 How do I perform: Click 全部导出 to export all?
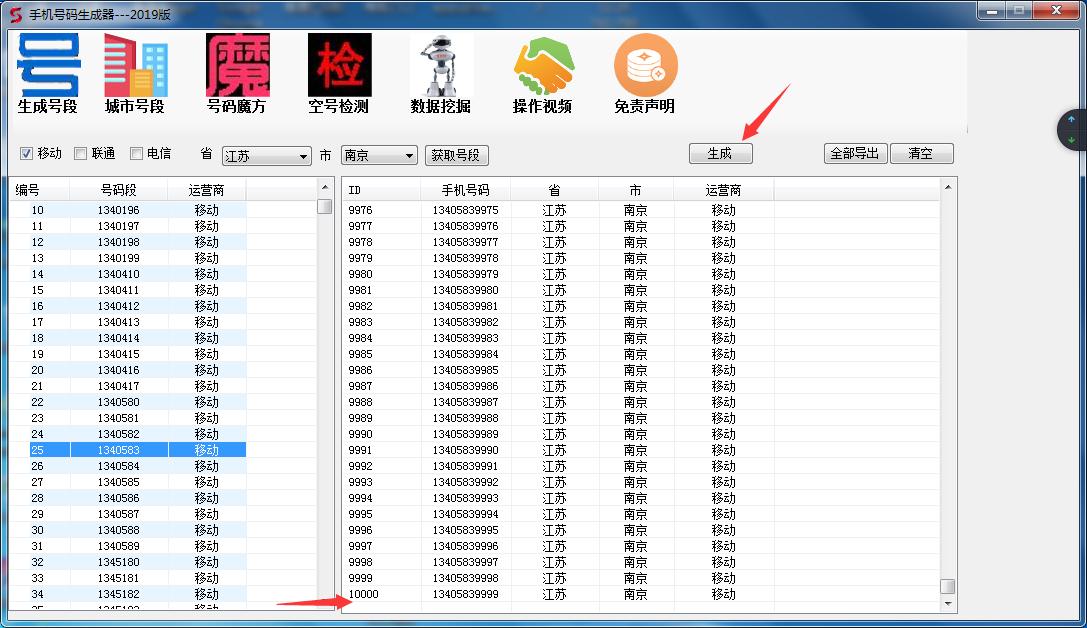click(x=855, y=154)
